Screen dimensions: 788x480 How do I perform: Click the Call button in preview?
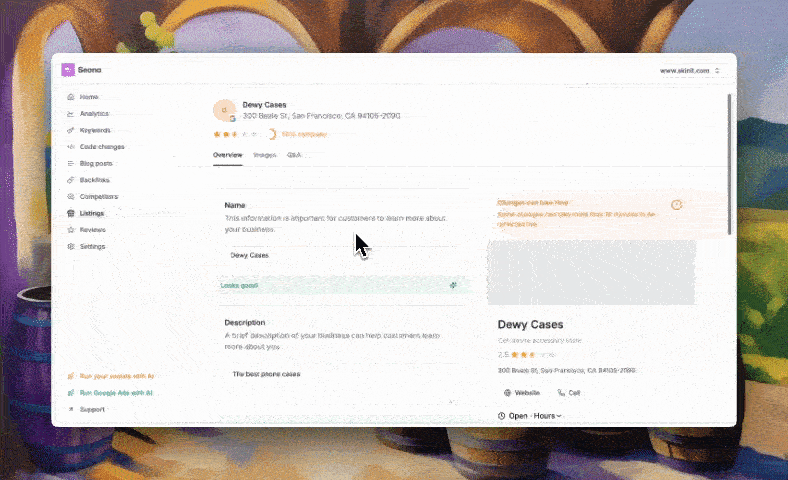click(x=569, y=393)
